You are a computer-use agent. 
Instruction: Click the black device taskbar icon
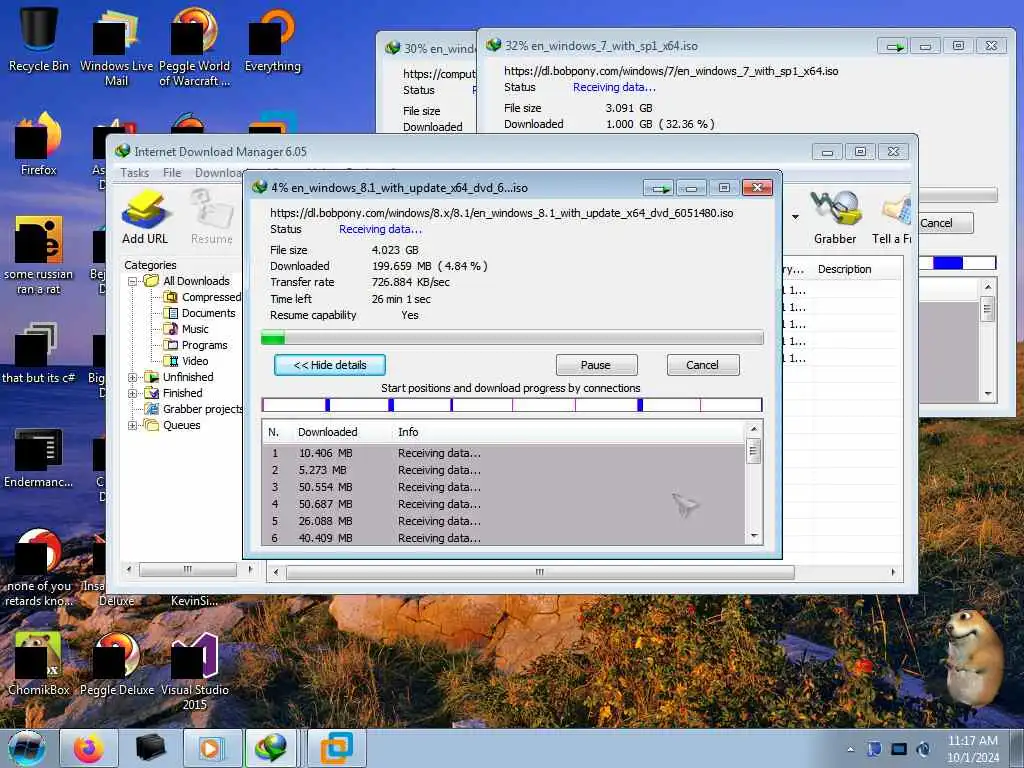point(150,748)
